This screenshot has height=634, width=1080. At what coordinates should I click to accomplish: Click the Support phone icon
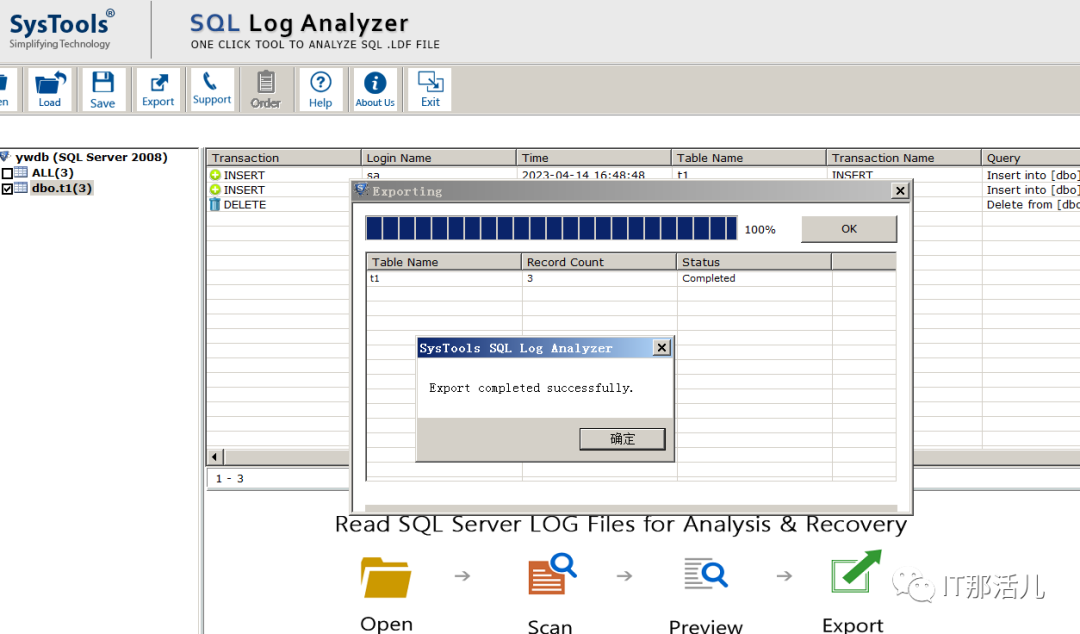[x=211, y=90]
